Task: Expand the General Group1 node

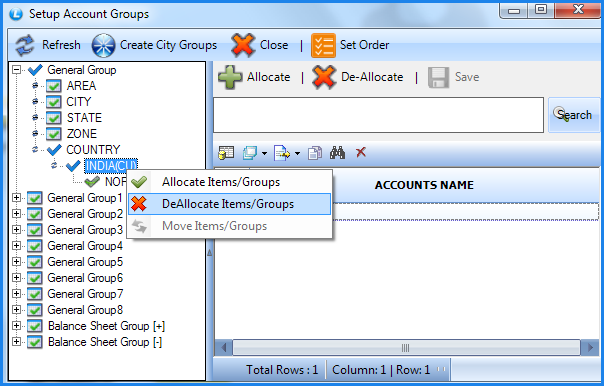Action: click(16, 198)
